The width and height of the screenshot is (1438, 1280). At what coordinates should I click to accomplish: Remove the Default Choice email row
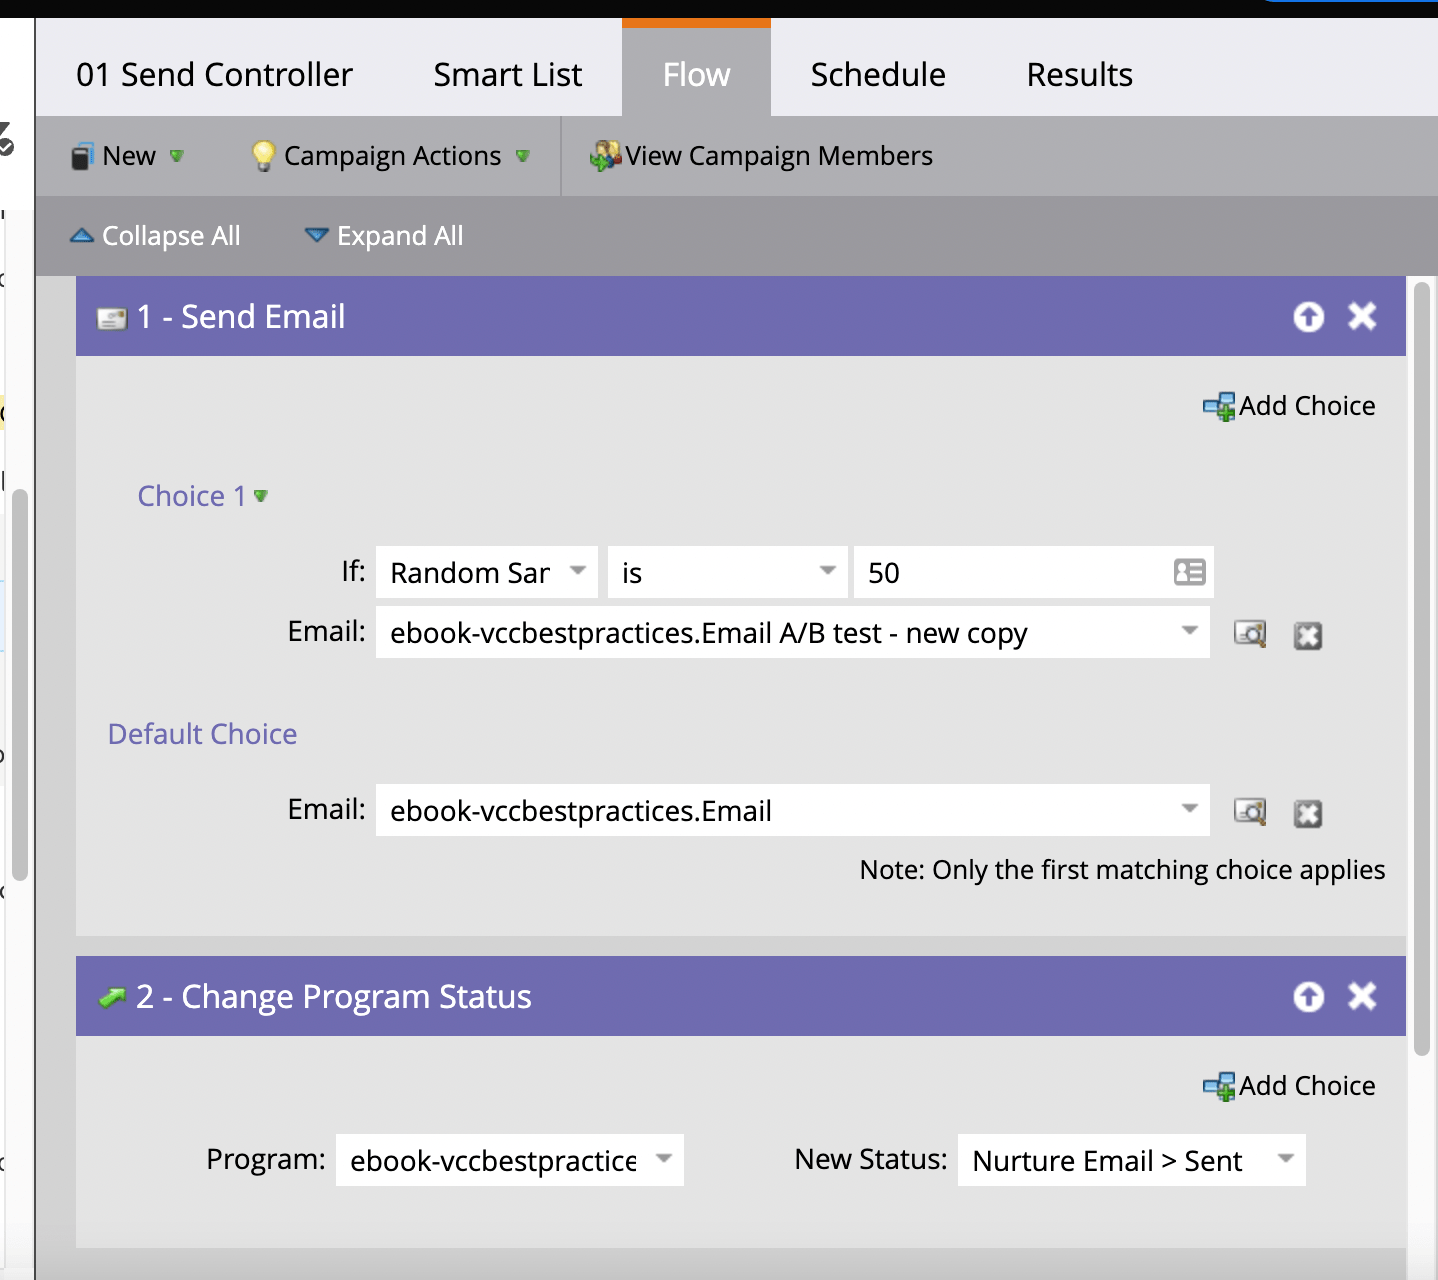click(1308, 814)
